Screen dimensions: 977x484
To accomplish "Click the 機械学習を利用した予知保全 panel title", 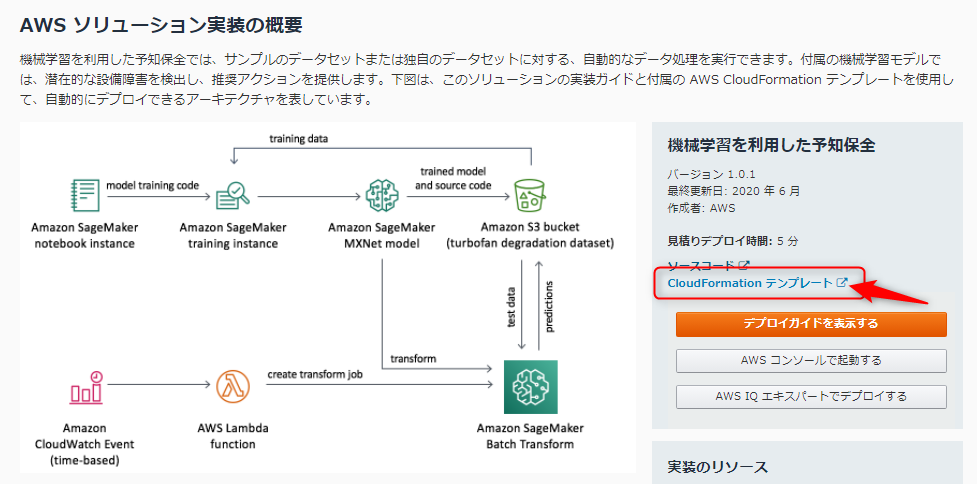I will pos(771,145).
